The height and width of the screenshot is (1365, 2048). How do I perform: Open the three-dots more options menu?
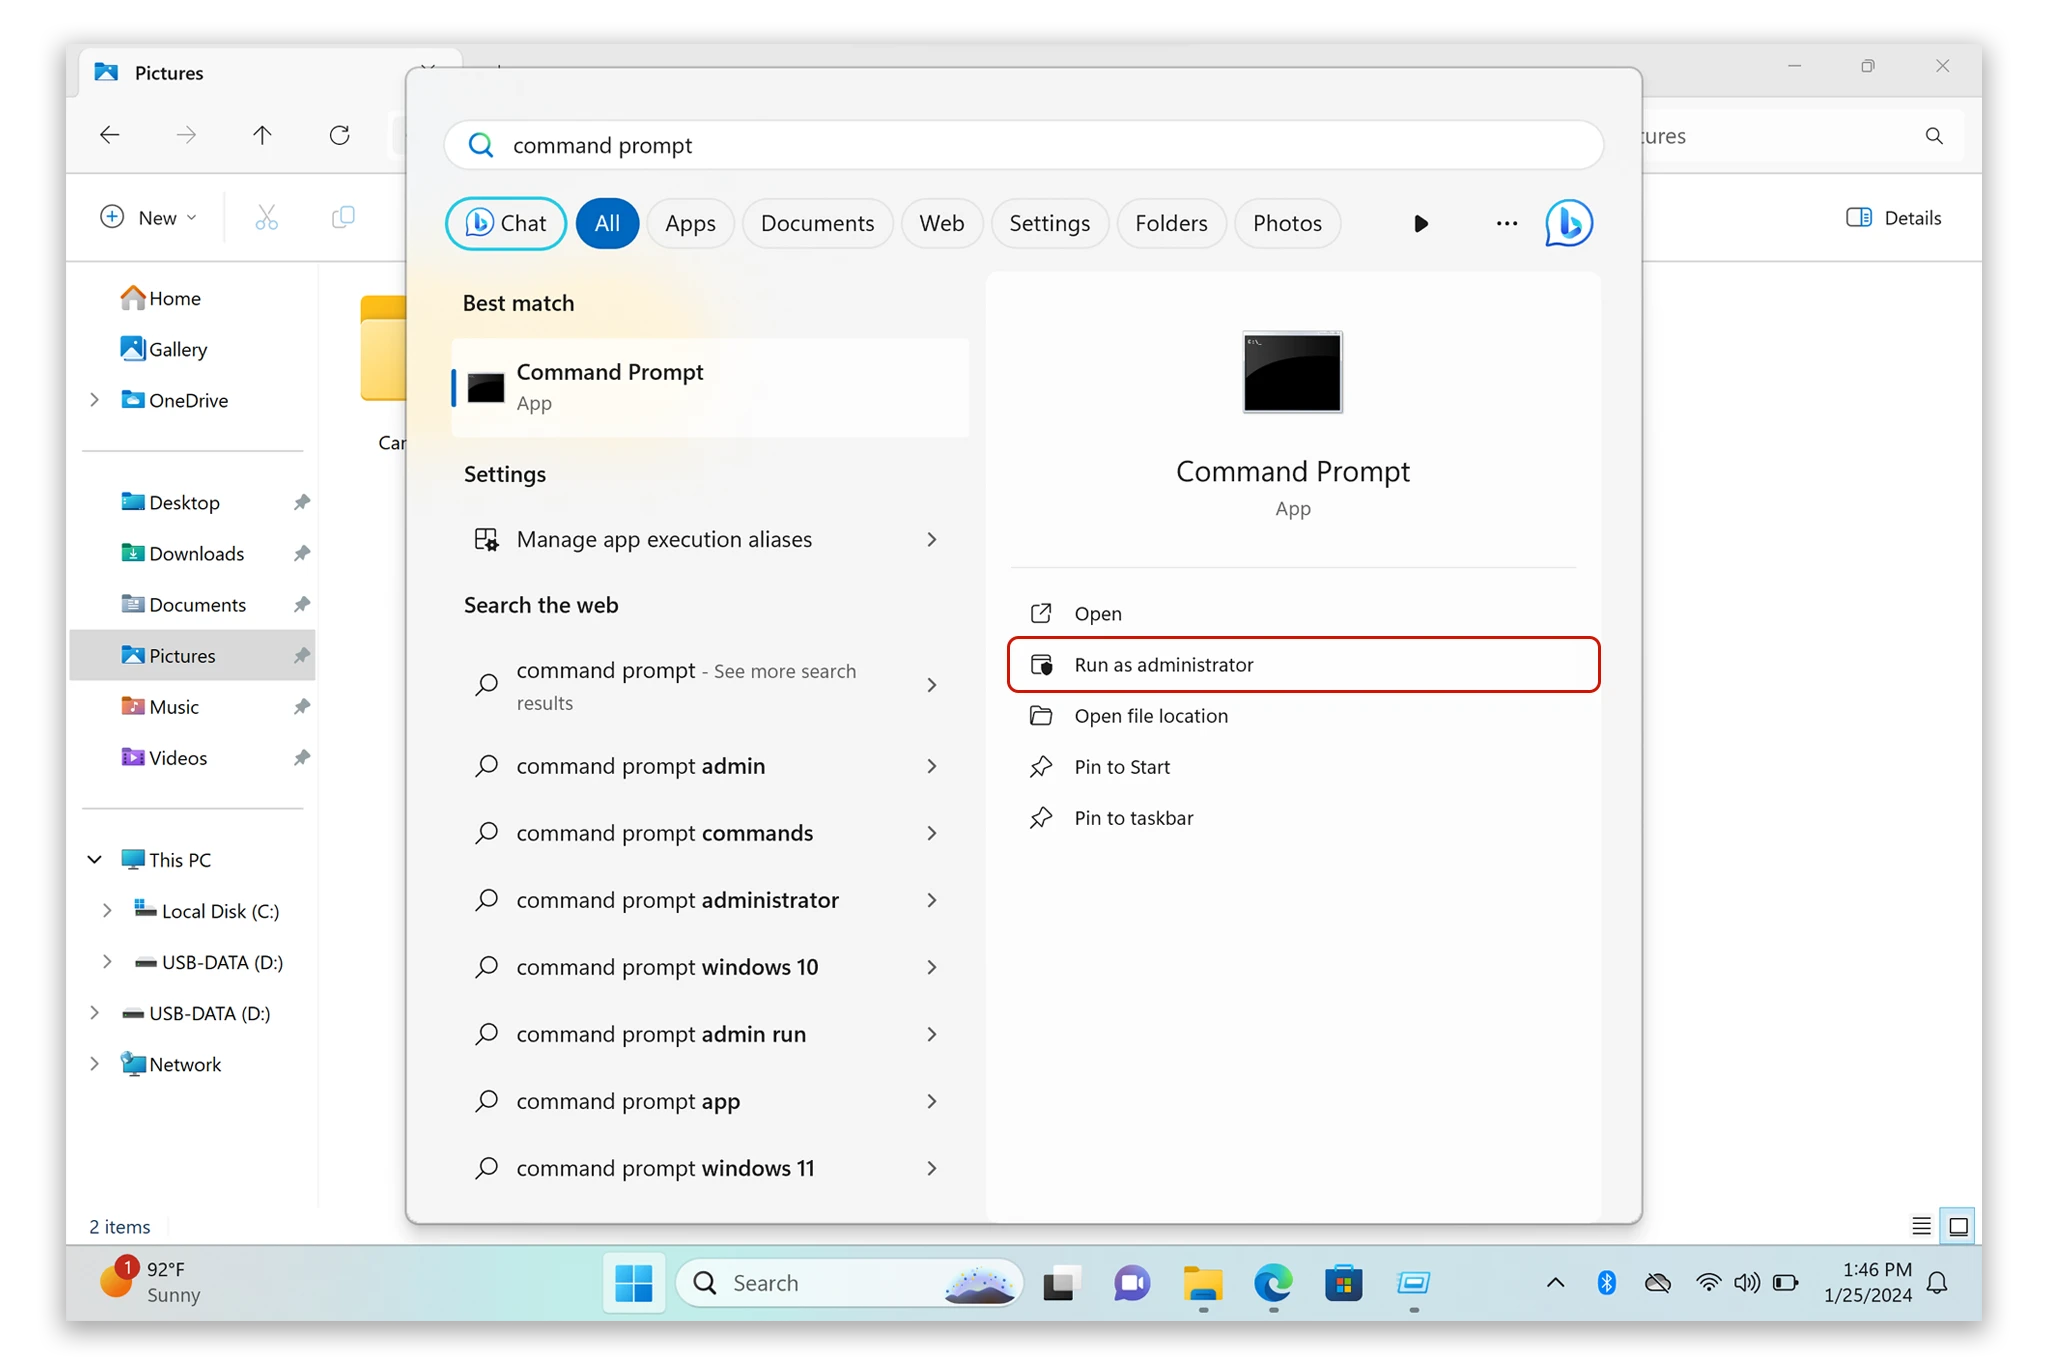click(x=1506, y=223)
